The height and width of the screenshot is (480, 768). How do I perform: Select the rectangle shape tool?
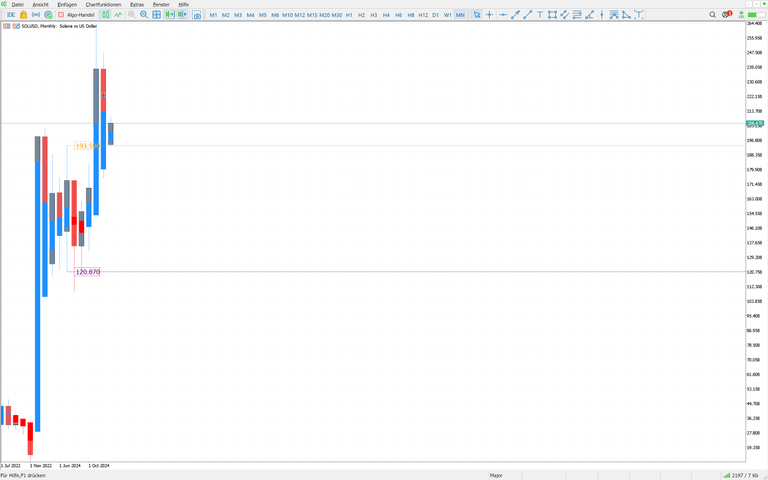552,15
